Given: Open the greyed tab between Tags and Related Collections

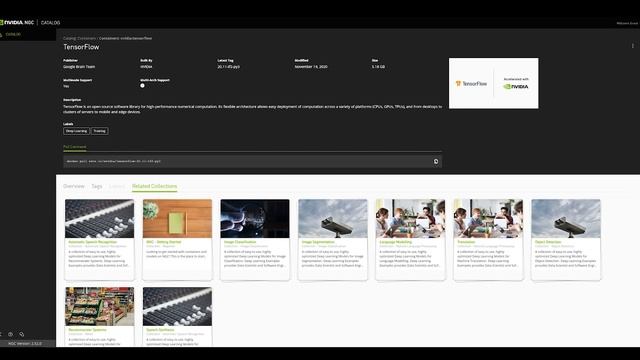Looking at the screenshot, I should [x=117, y=186].
